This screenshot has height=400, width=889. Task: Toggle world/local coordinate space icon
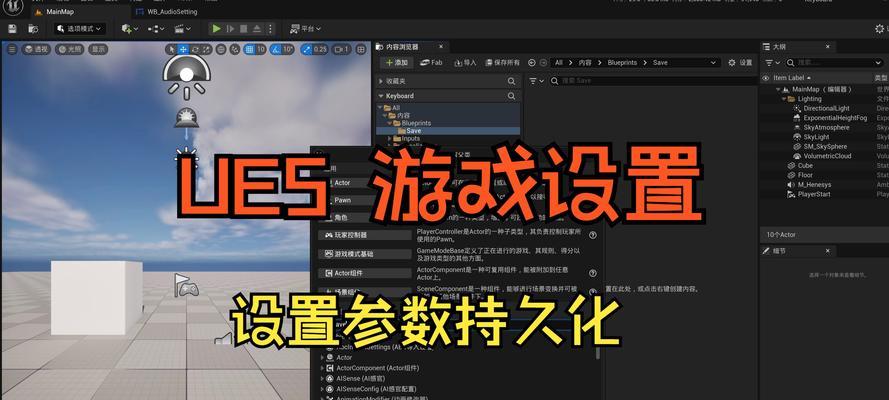(221, 49)
